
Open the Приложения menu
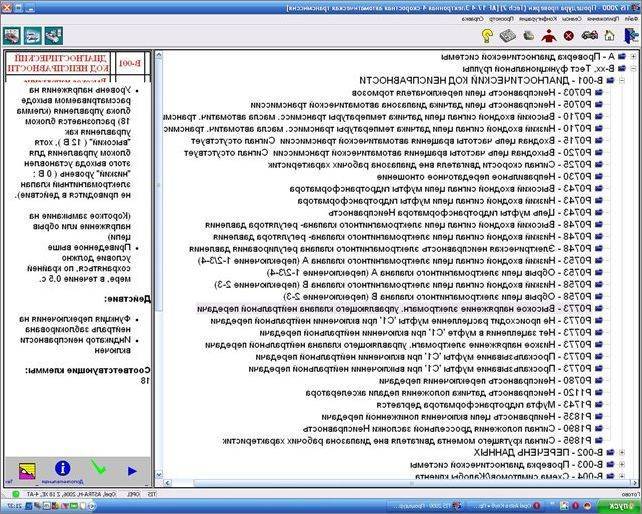tap(602, 19)
